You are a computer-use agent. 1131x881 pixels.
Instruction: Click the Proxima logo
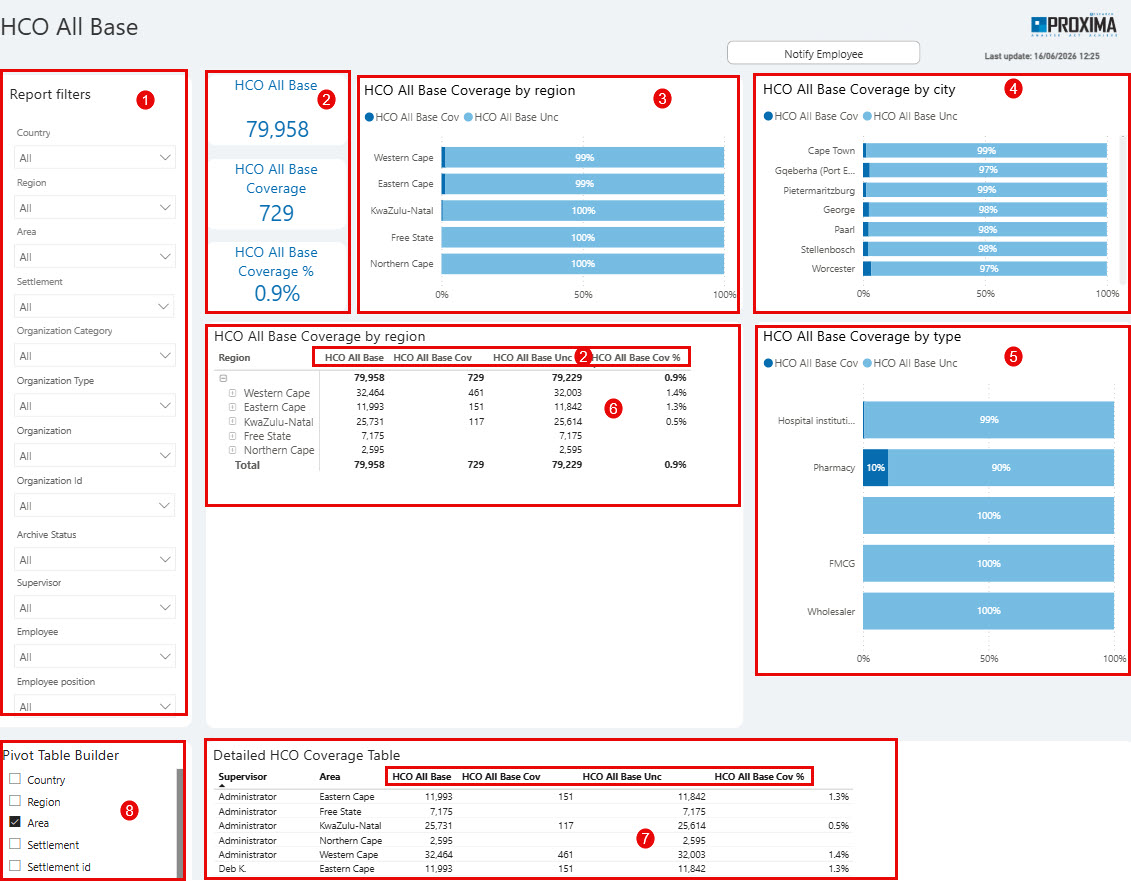(x=1073, y=26)
